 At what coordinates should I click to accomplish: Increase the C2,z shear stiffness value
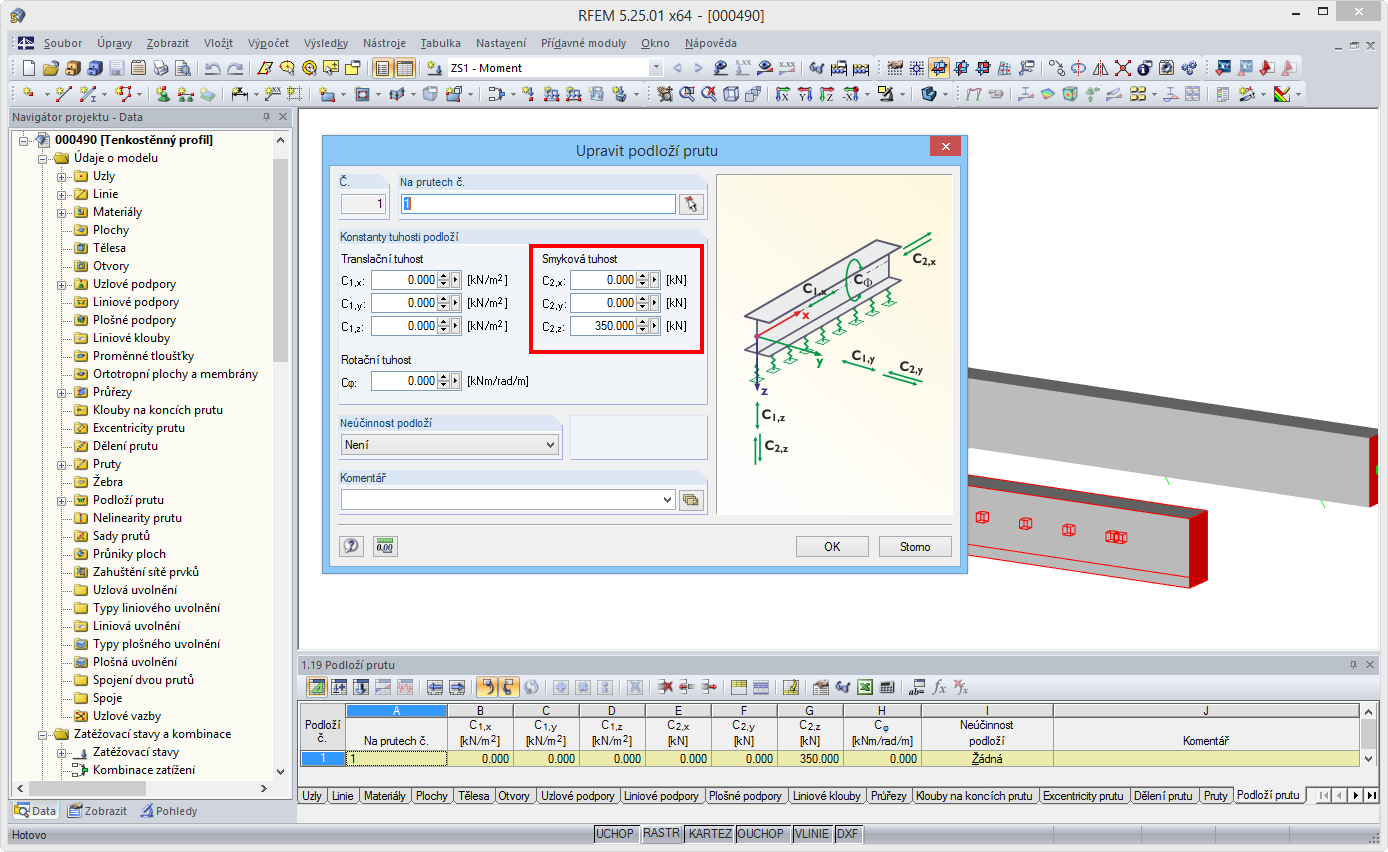tap(643, 322)
